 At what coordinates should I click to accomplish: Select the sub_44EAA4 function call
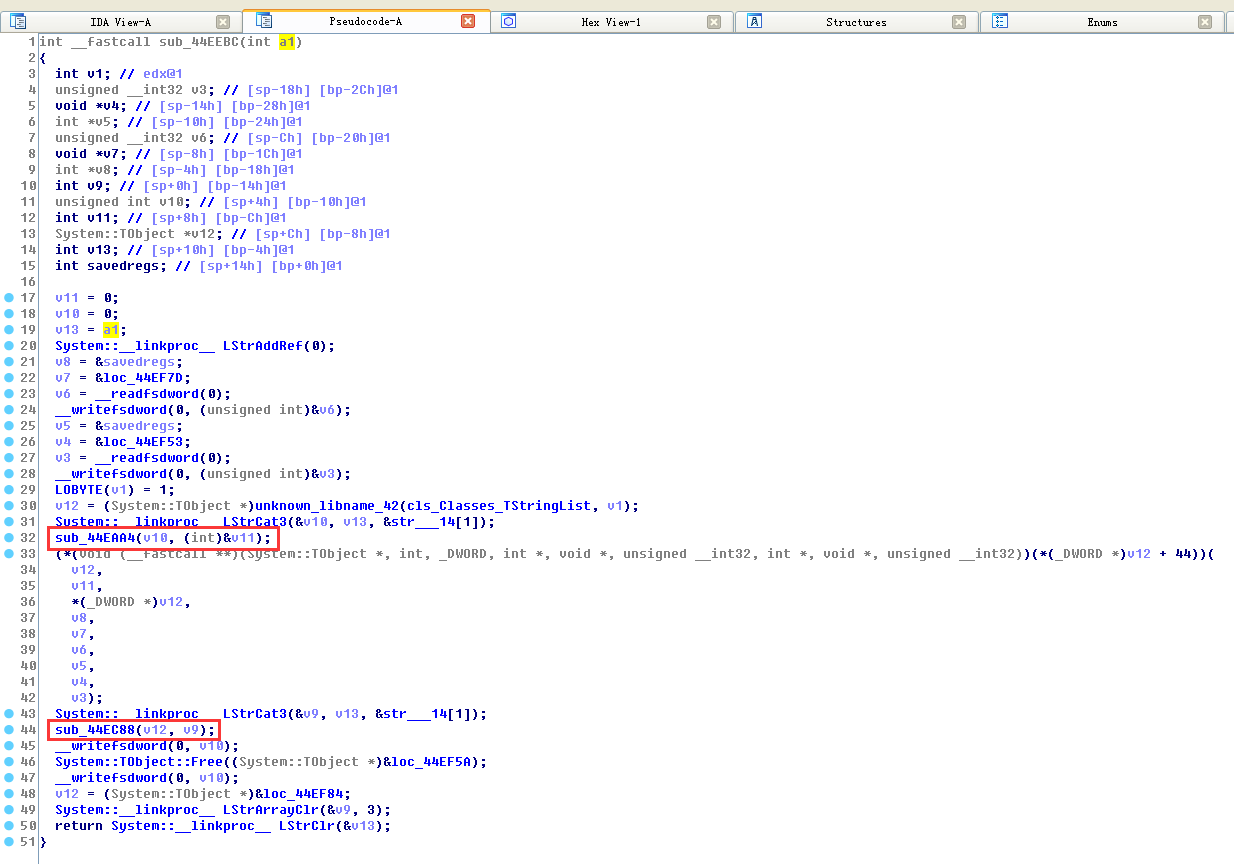[96, 538]
